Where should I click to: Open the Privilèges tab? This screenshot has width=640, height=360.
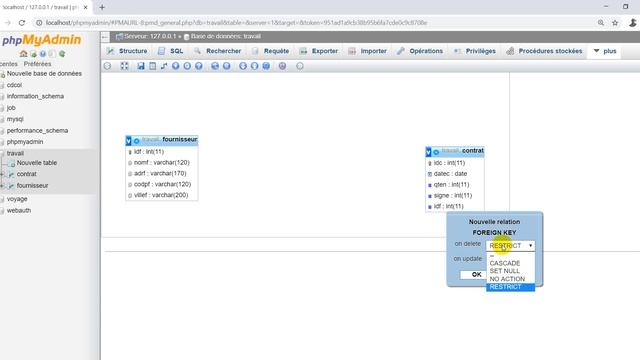(475, 51)
